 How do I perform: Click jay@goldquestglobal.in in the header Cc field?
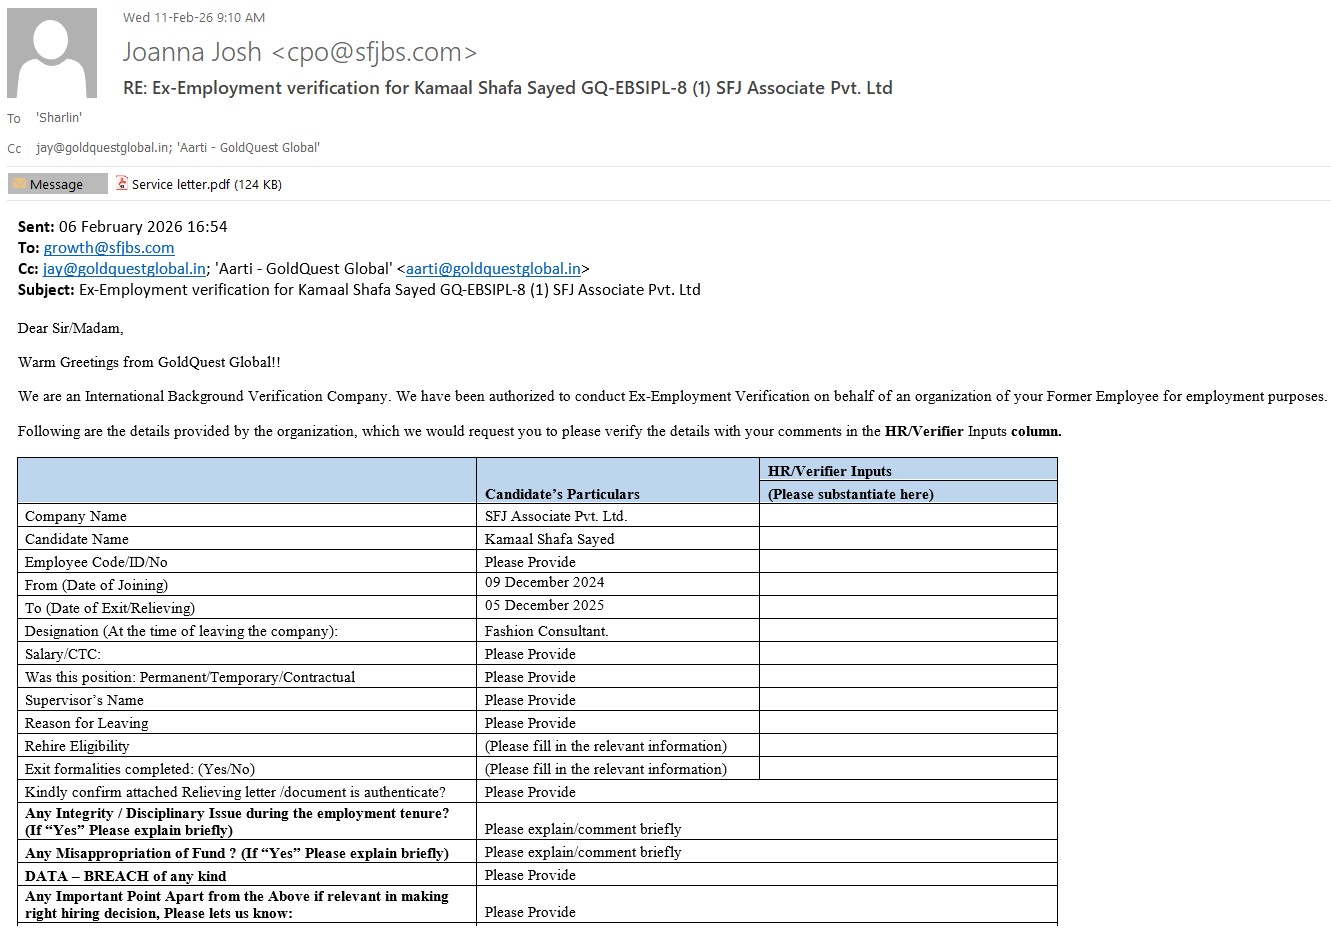(103, 148)
